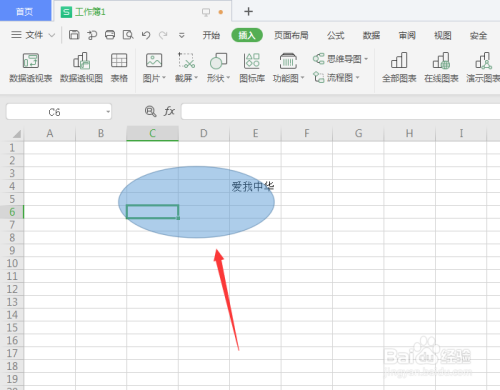Click in the formula bar input
This screenshot has width=500, height=390.
(340, 111)
